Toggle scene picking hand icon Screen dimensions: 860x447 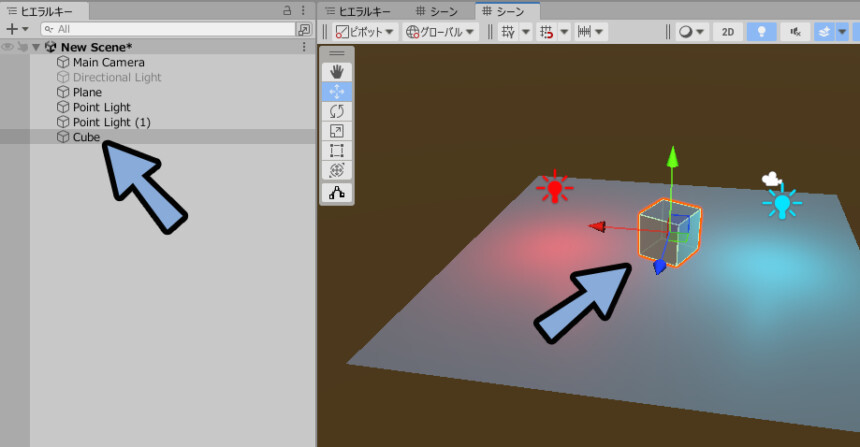tap(22, 47)
